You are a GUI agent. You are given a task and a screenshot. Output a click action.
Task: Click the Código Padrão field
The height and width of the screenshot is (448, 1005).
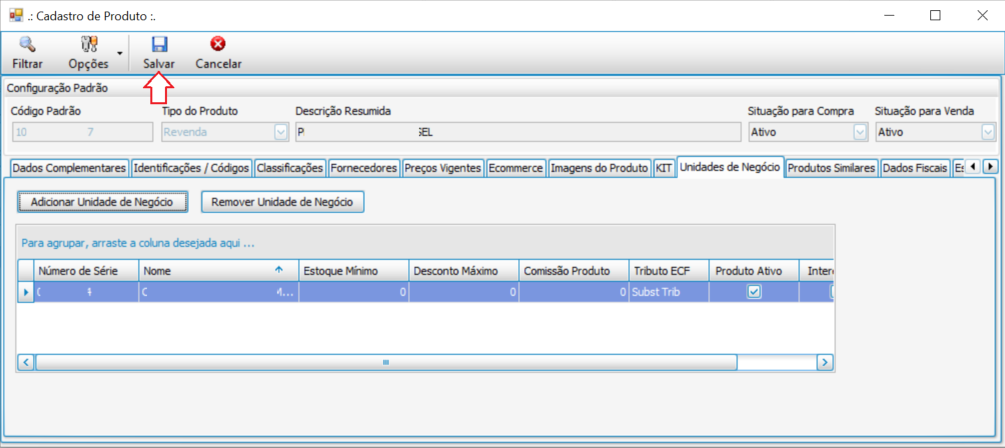click(x=81, y=132)
